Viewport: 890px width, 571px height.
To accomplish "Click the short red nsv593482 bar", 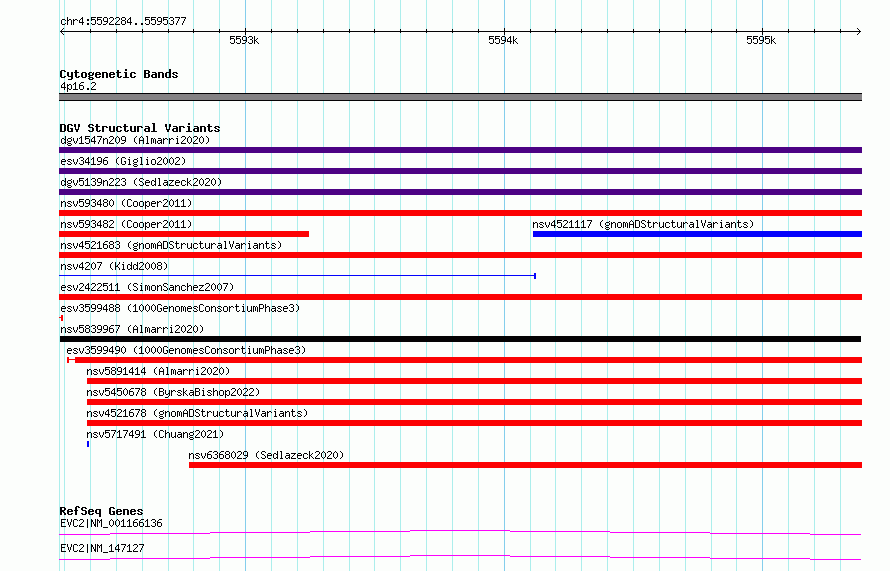I will [184, 234].
